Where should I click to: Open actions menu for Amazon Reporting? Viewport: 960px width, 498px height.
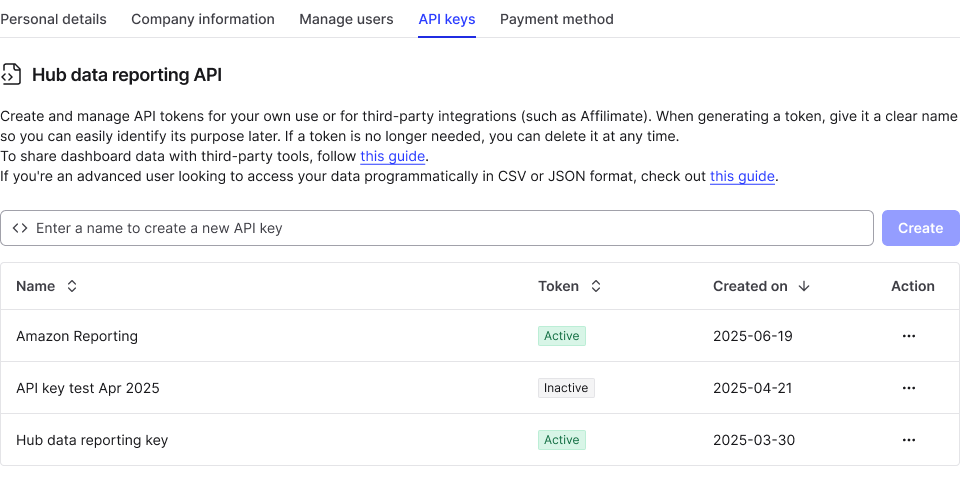coord(908,336)
